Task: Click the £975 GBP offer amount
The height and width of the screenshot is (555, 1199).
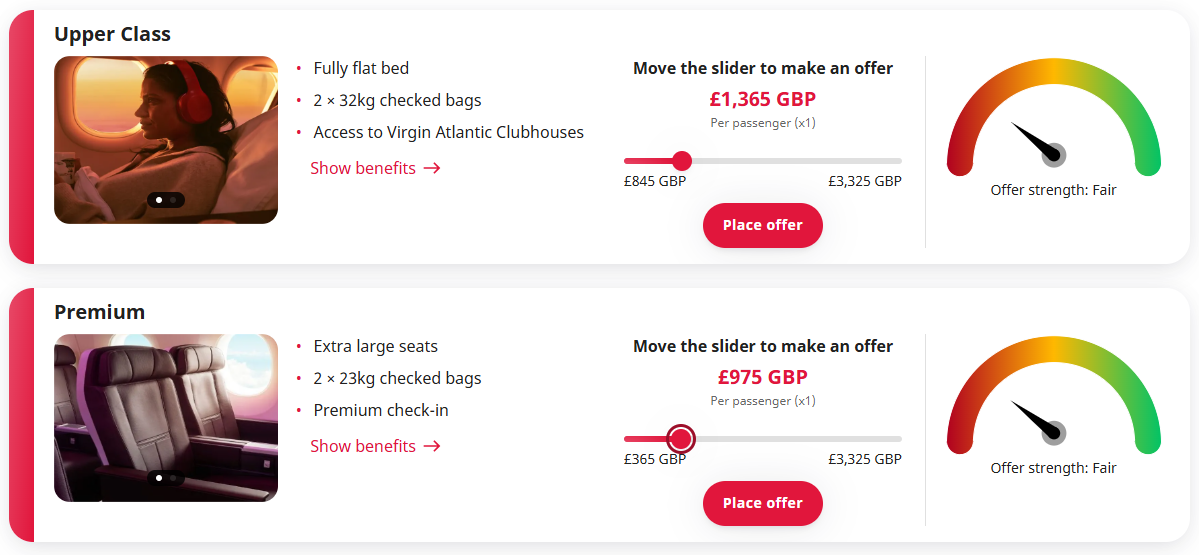Action: coord(762,377)
